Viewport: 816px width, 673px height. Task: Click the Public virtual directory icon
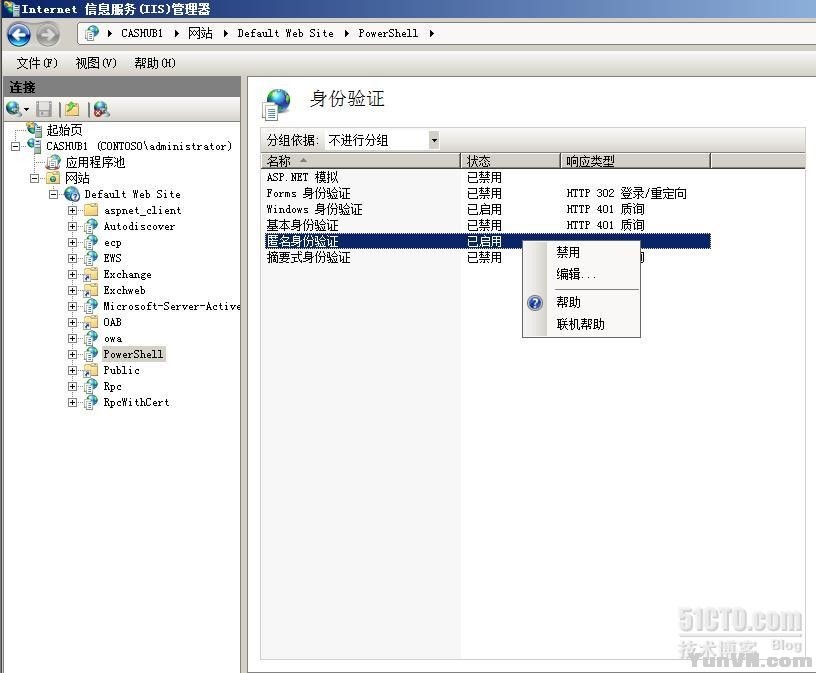coord(91,370)
